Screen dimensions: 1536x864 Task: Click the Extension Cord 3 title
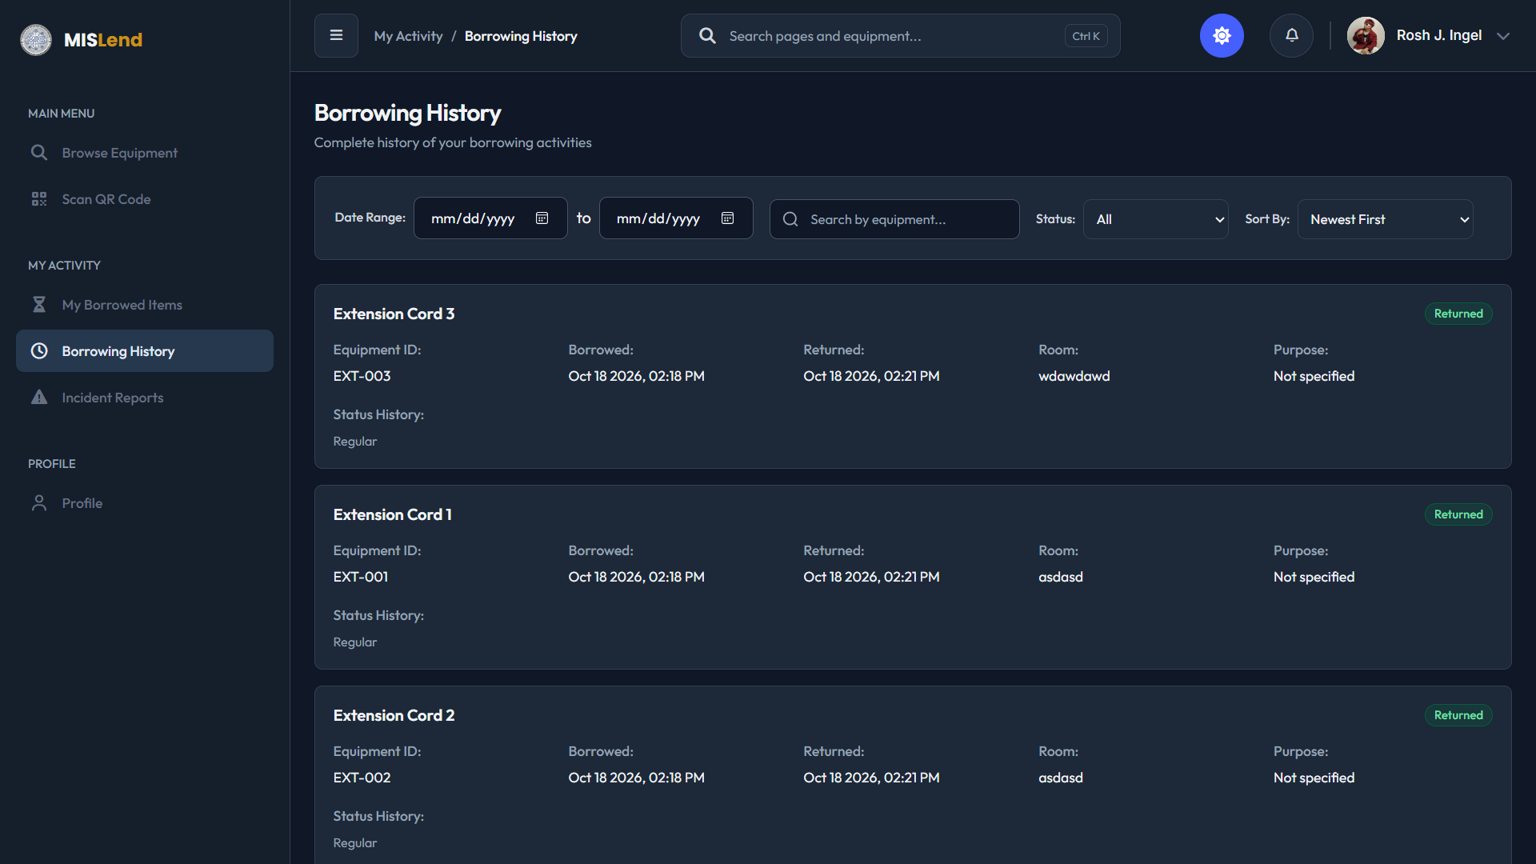394,314
